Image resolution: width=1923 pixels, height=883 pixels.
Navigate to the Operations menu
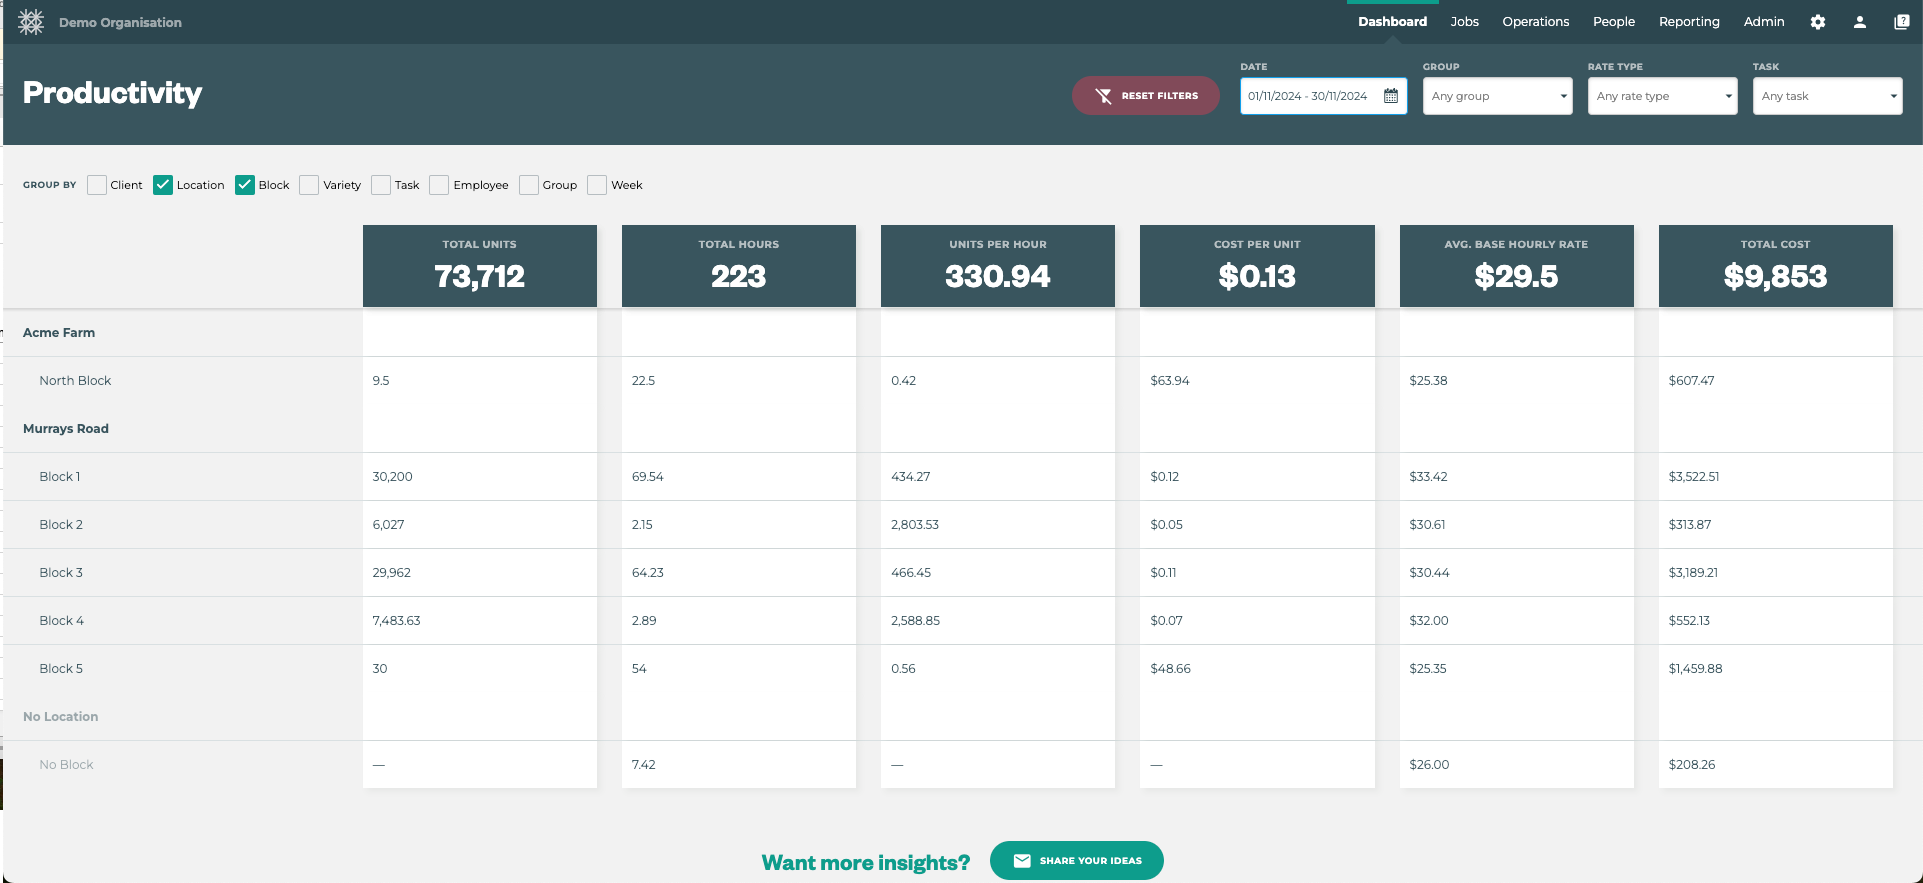pos(1535,22)
